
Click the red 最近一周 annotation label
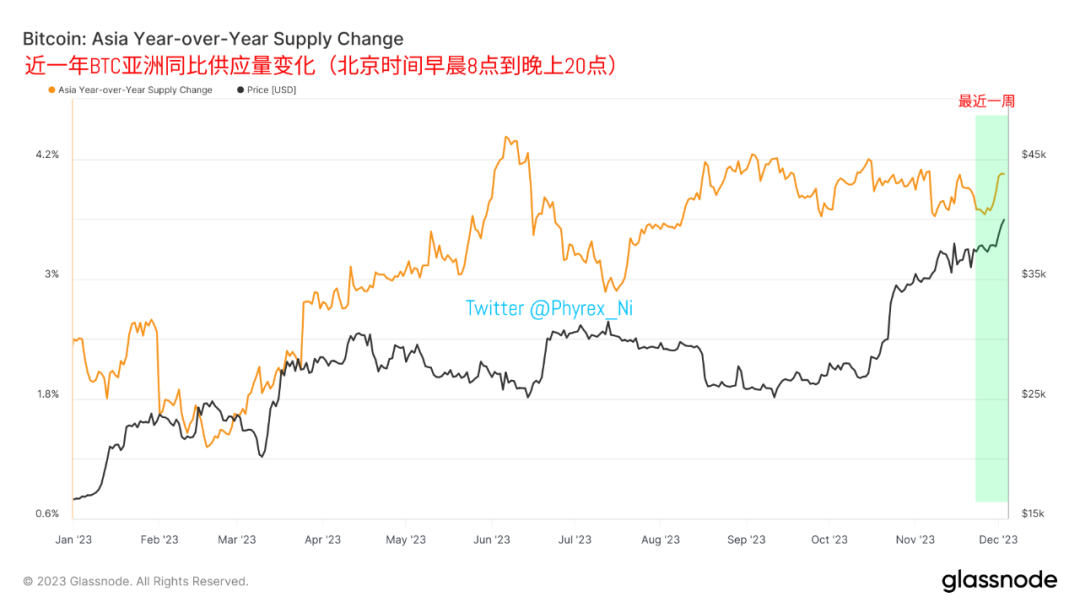click(986, 102)
